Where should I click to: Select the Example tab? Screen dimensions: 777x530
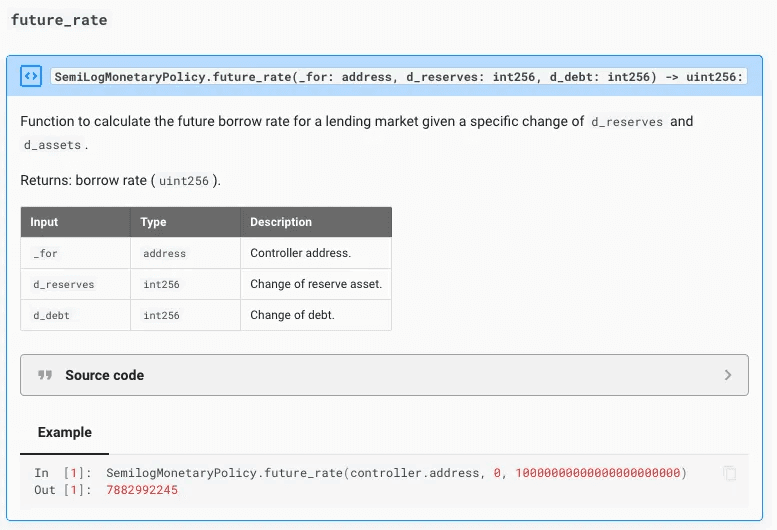65,433
